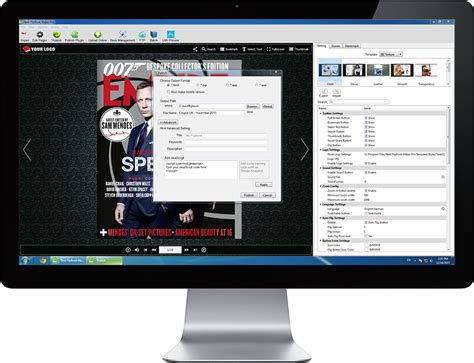
Task: Open the Book Management tool
Action: pos(122,36)
